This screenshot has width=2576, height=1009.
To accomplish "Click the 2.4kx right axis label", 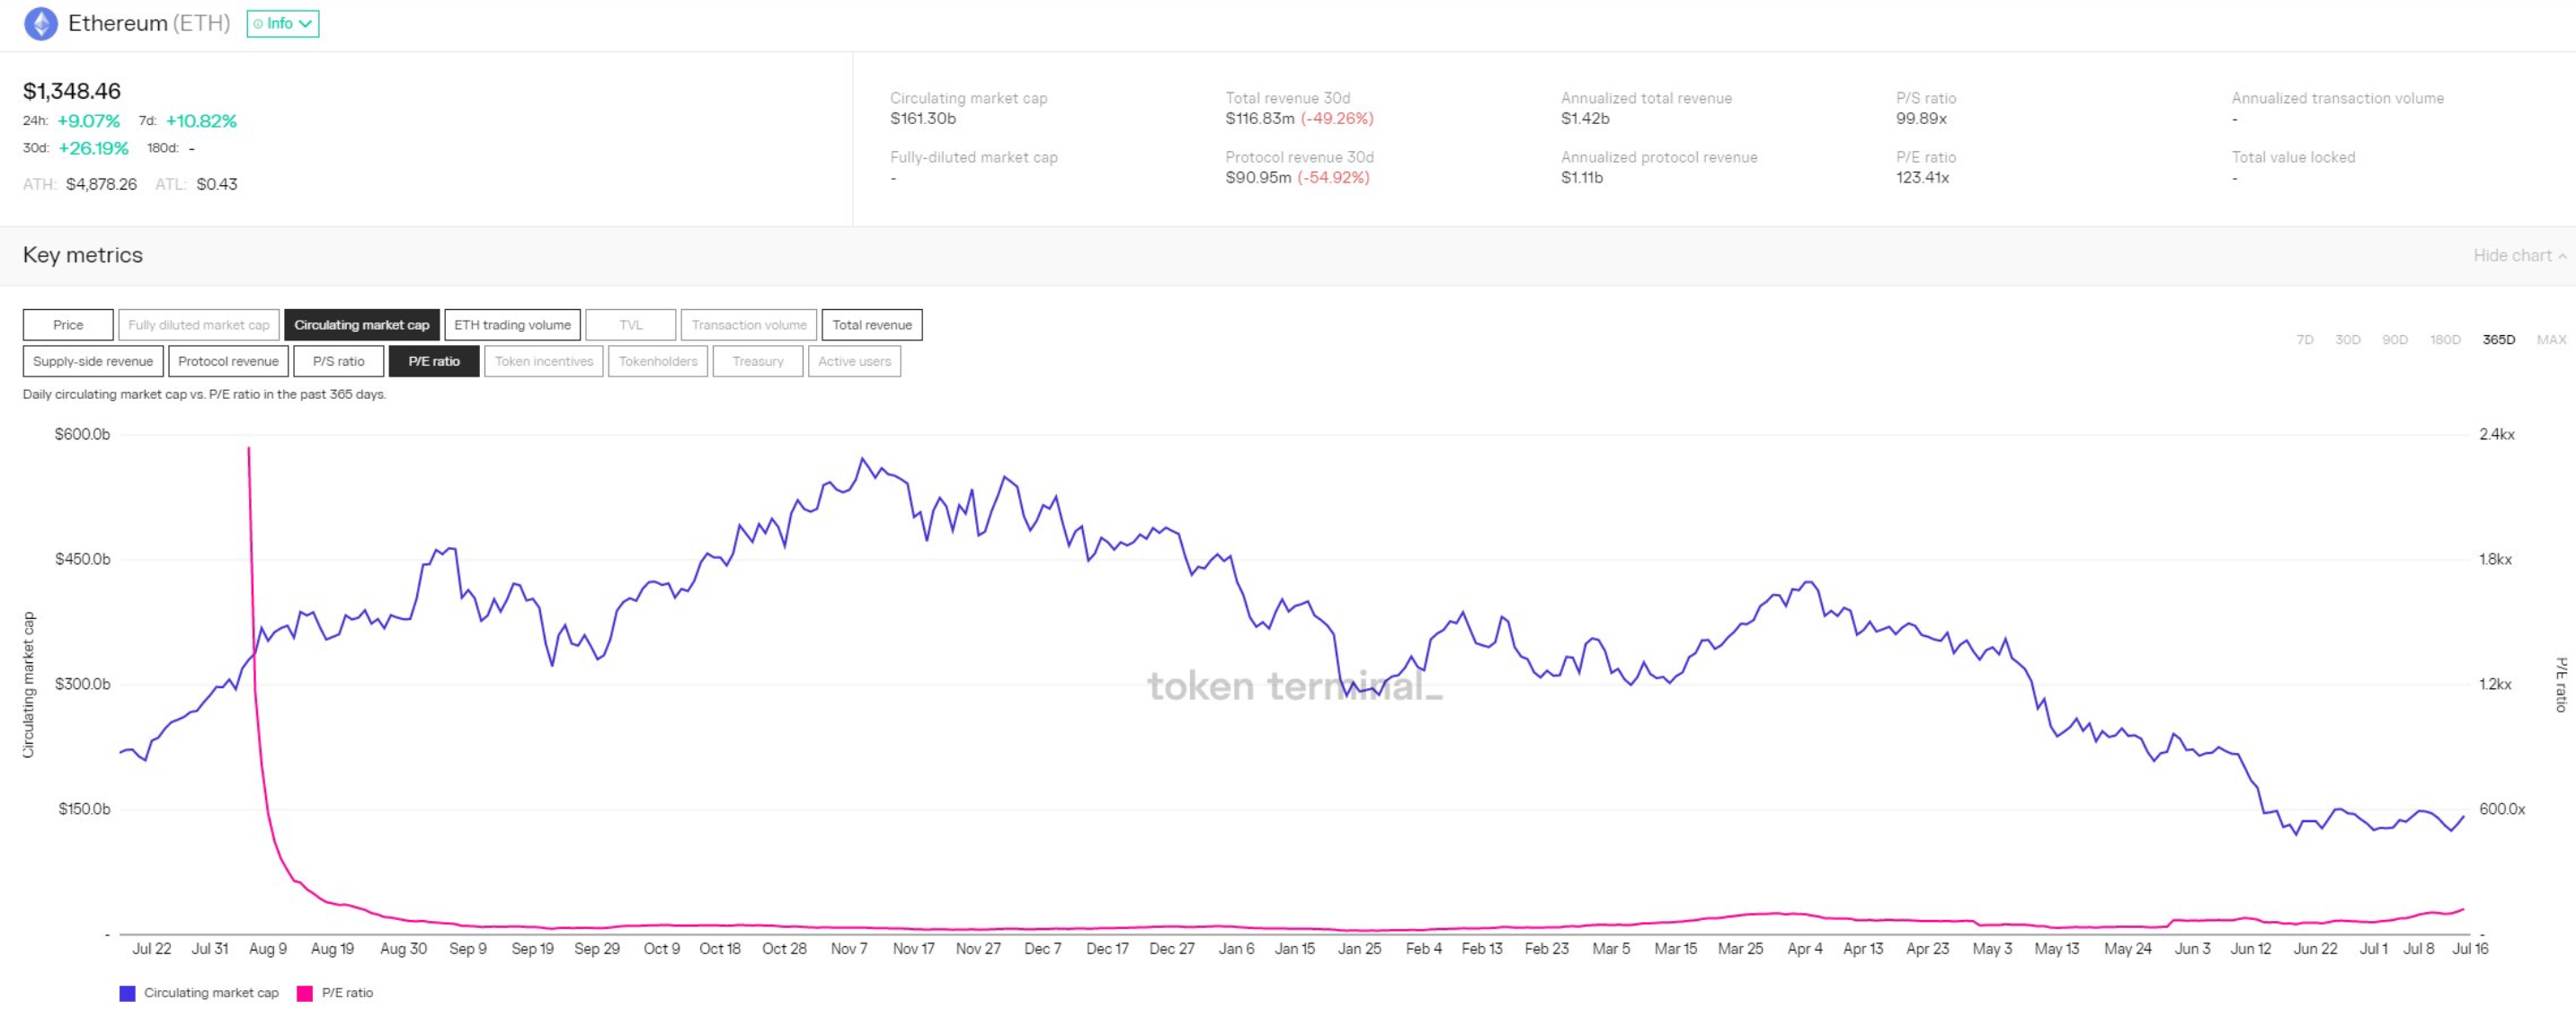I will coord(2496,434).
